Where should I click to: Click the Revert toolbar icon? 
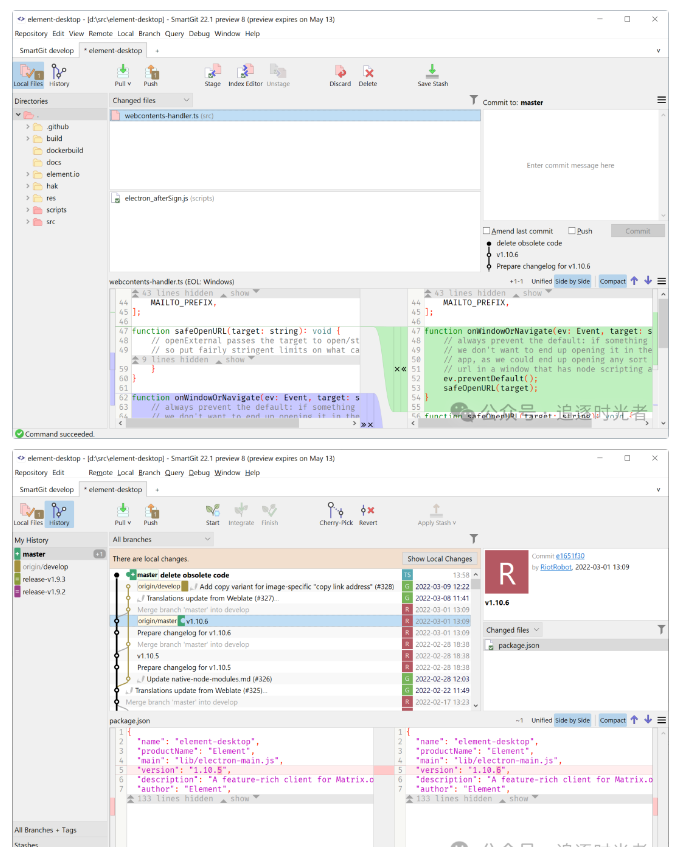pos(368,514)
